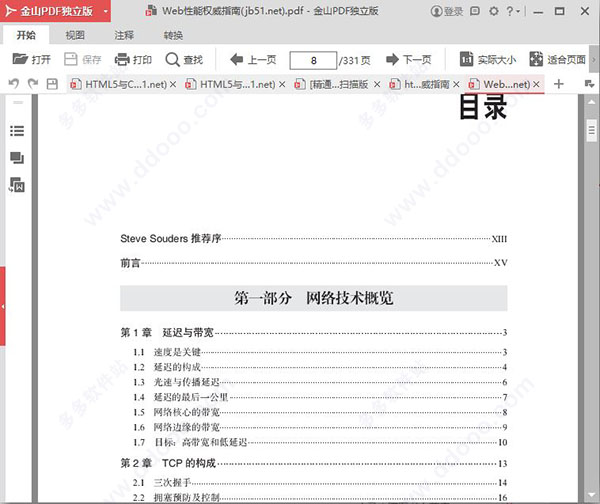Click the 2.2 拥塞预防及控制 entry
Image resolution: width=600 pixels, height=504 pixels.
(x=320, y=497)
